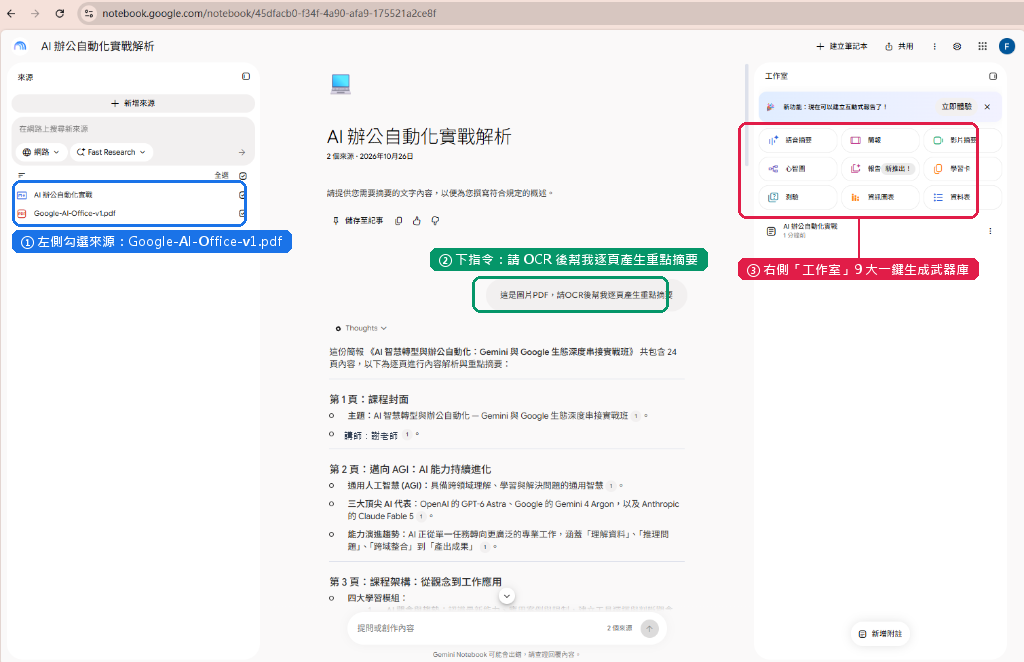The width and height of the screenshot is (1024, 662).
Task: Go back with the browser back arrow
Action: click(11, 13)
